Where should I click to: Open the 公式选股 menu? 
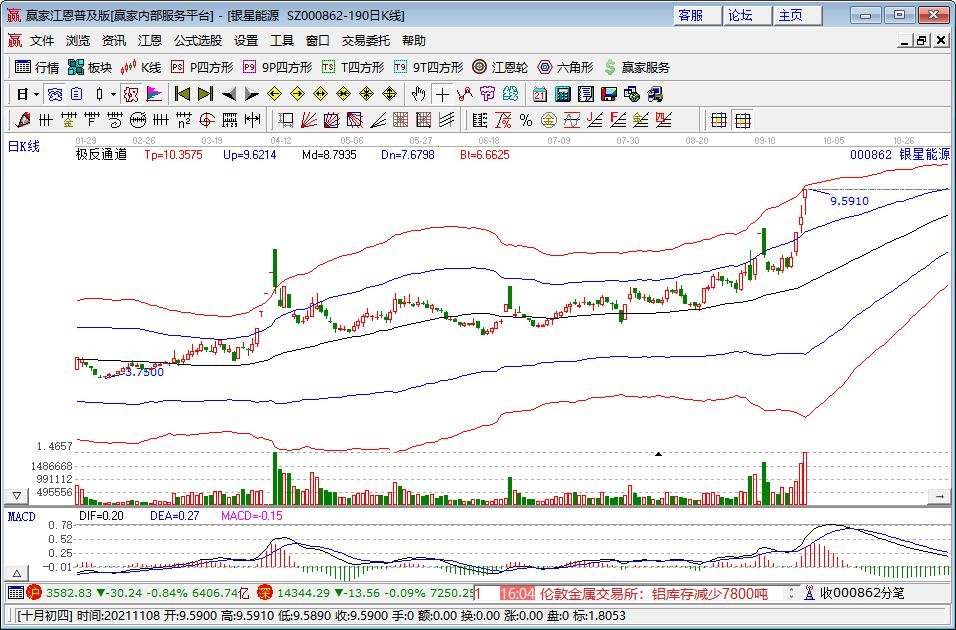pos(198,41)
